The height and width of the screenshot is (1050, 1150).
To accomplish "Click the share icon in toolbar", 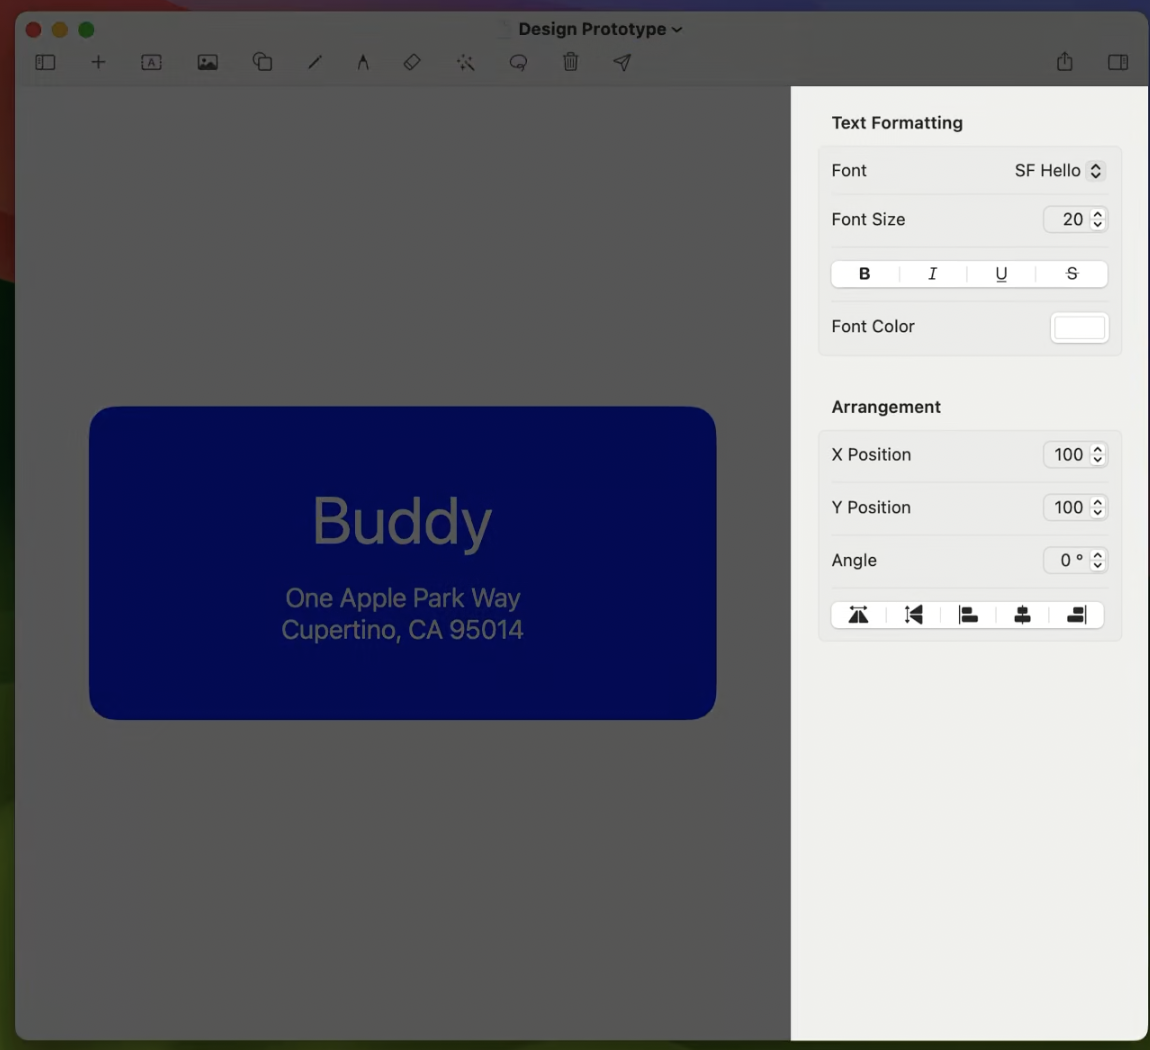I will tap(1065, 62).
